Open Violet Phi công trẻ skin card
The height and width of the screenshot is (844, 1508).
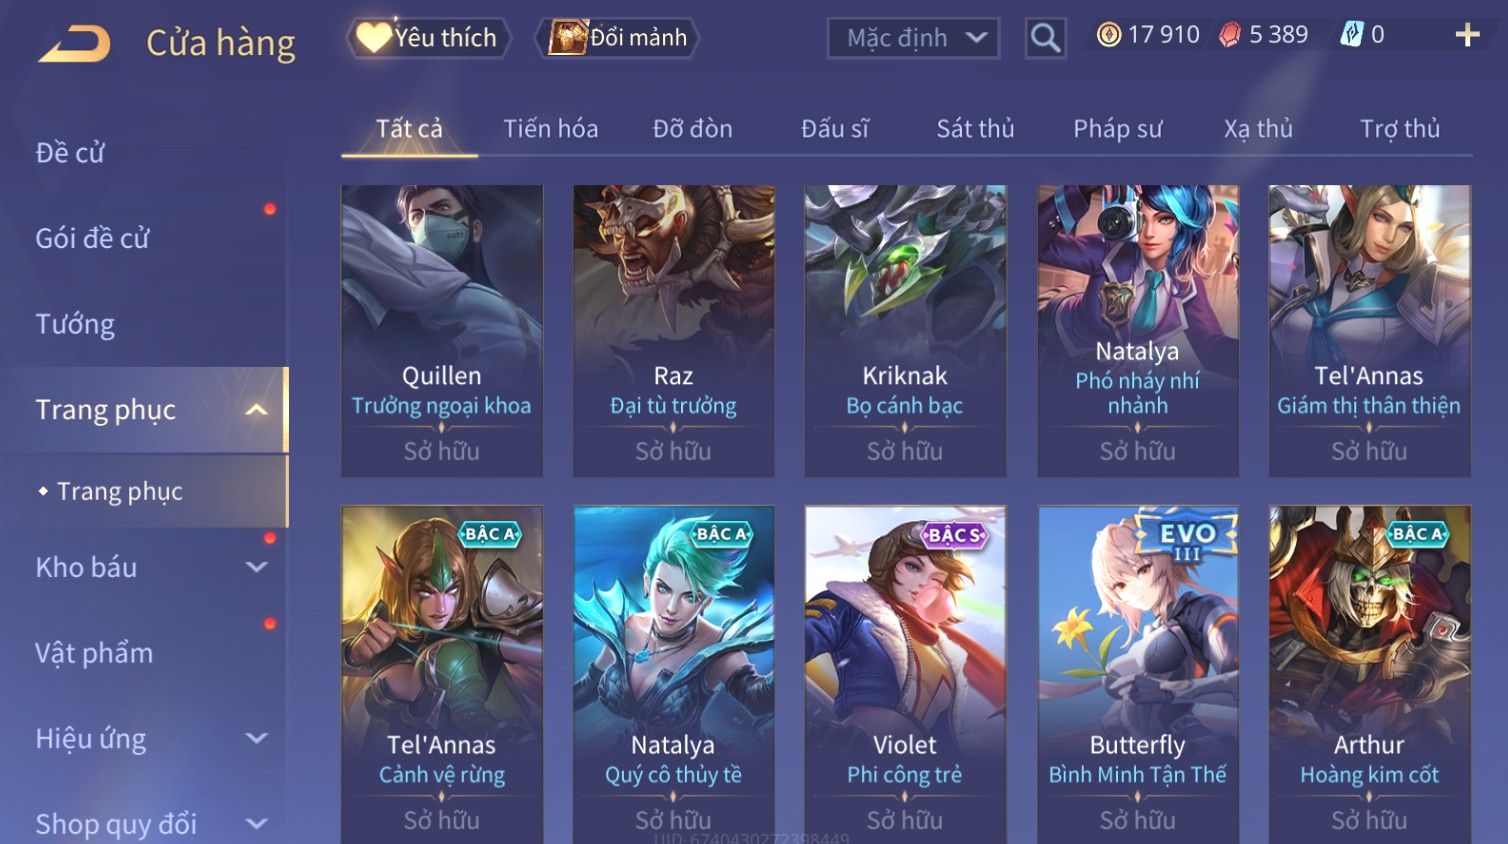pyautogui.click(x=905, y=674)
